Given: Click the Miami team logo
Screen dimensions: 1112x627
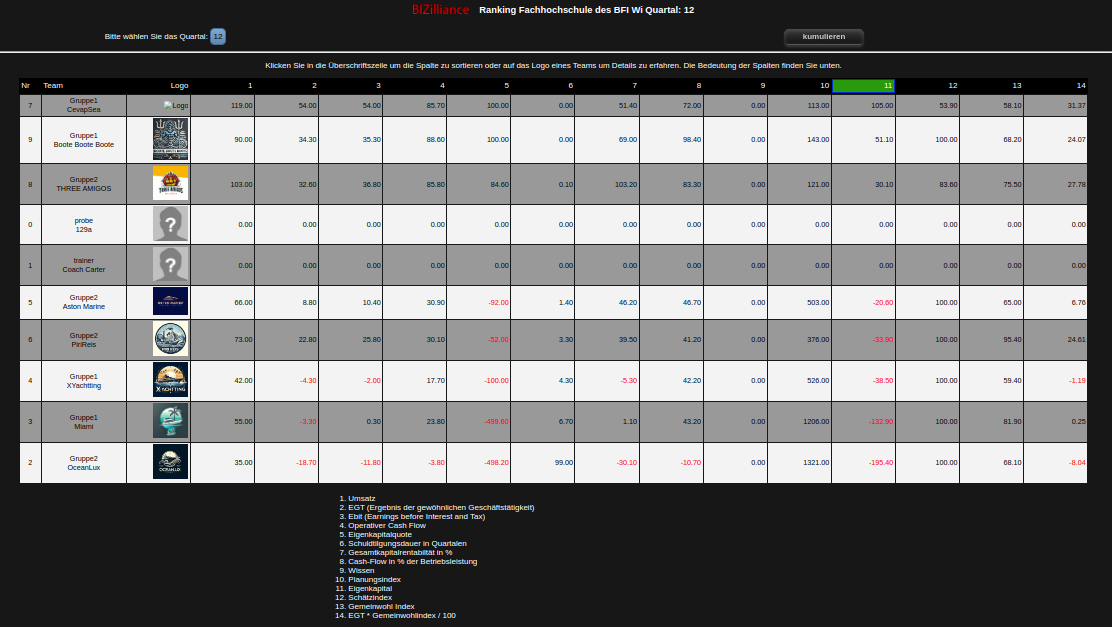Looking at the screenshot, I should (x=170, y=420).
